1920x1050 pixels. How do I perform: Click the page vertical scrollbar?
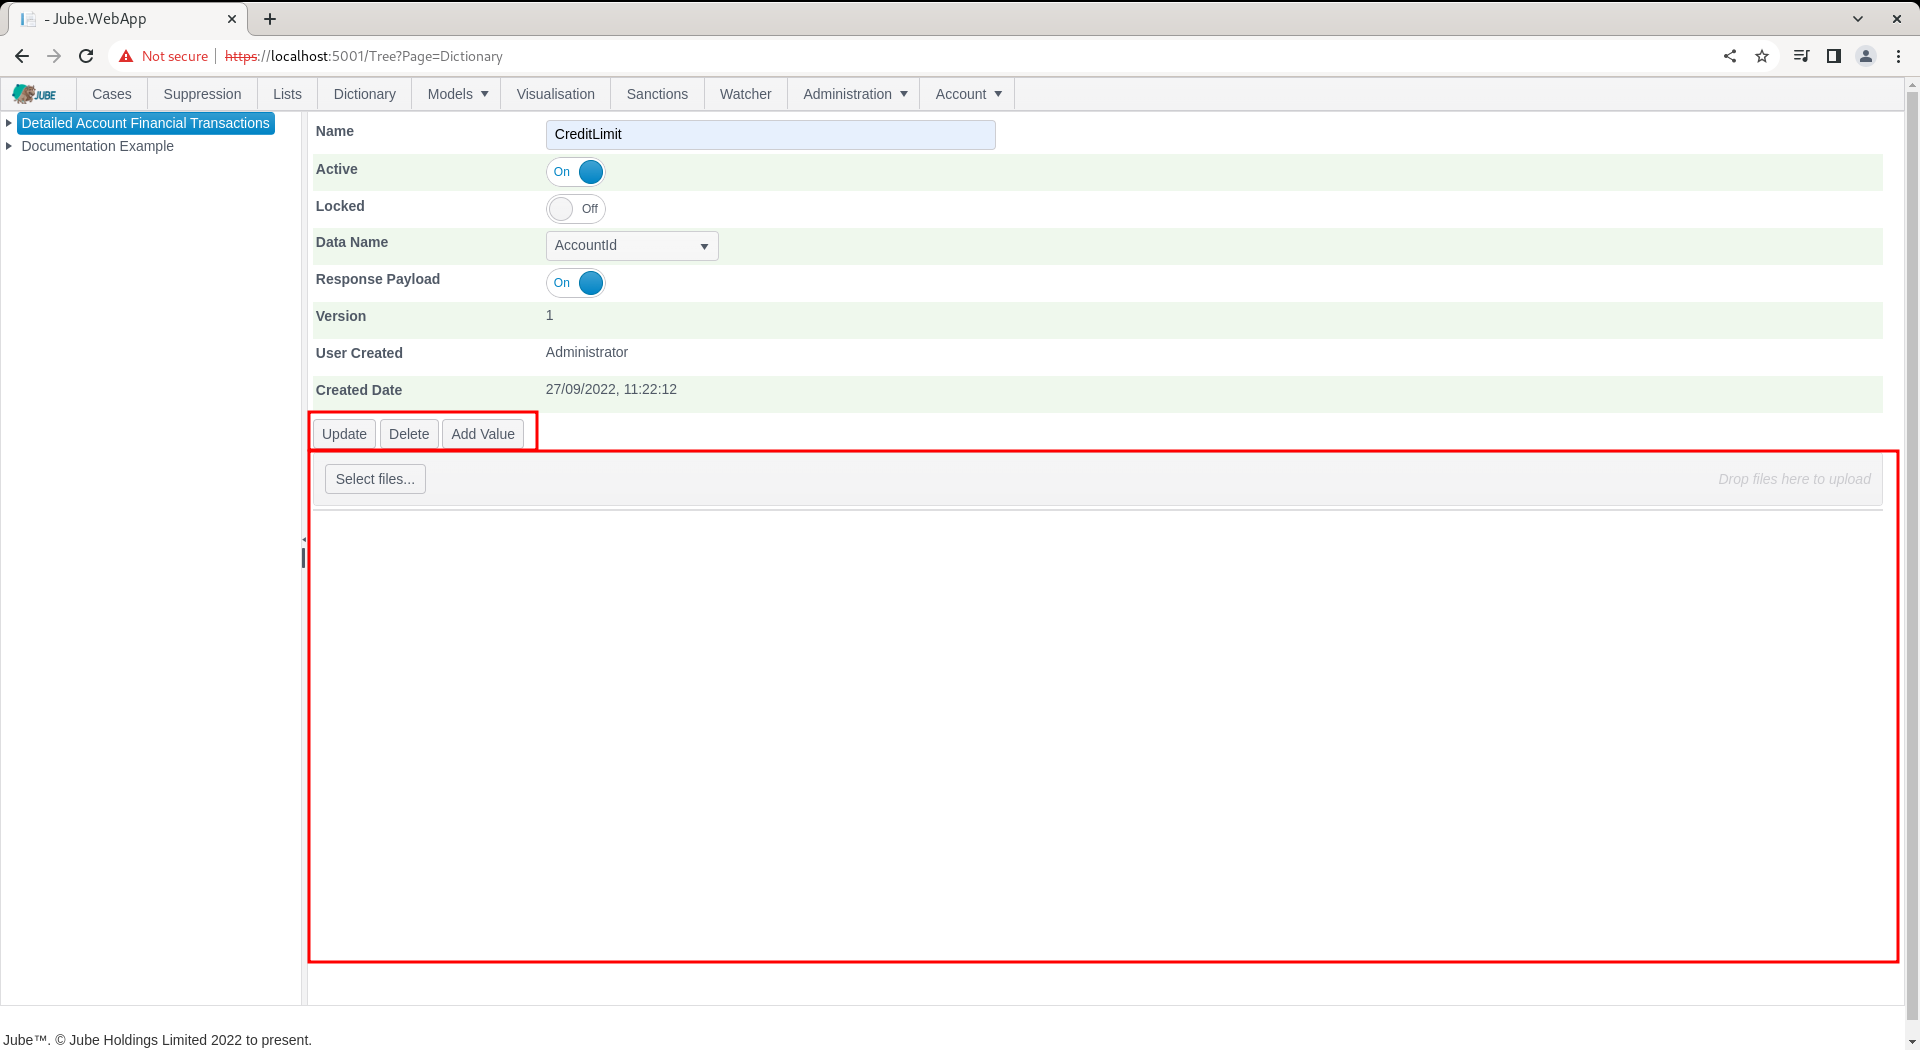tap(1912, 555)
